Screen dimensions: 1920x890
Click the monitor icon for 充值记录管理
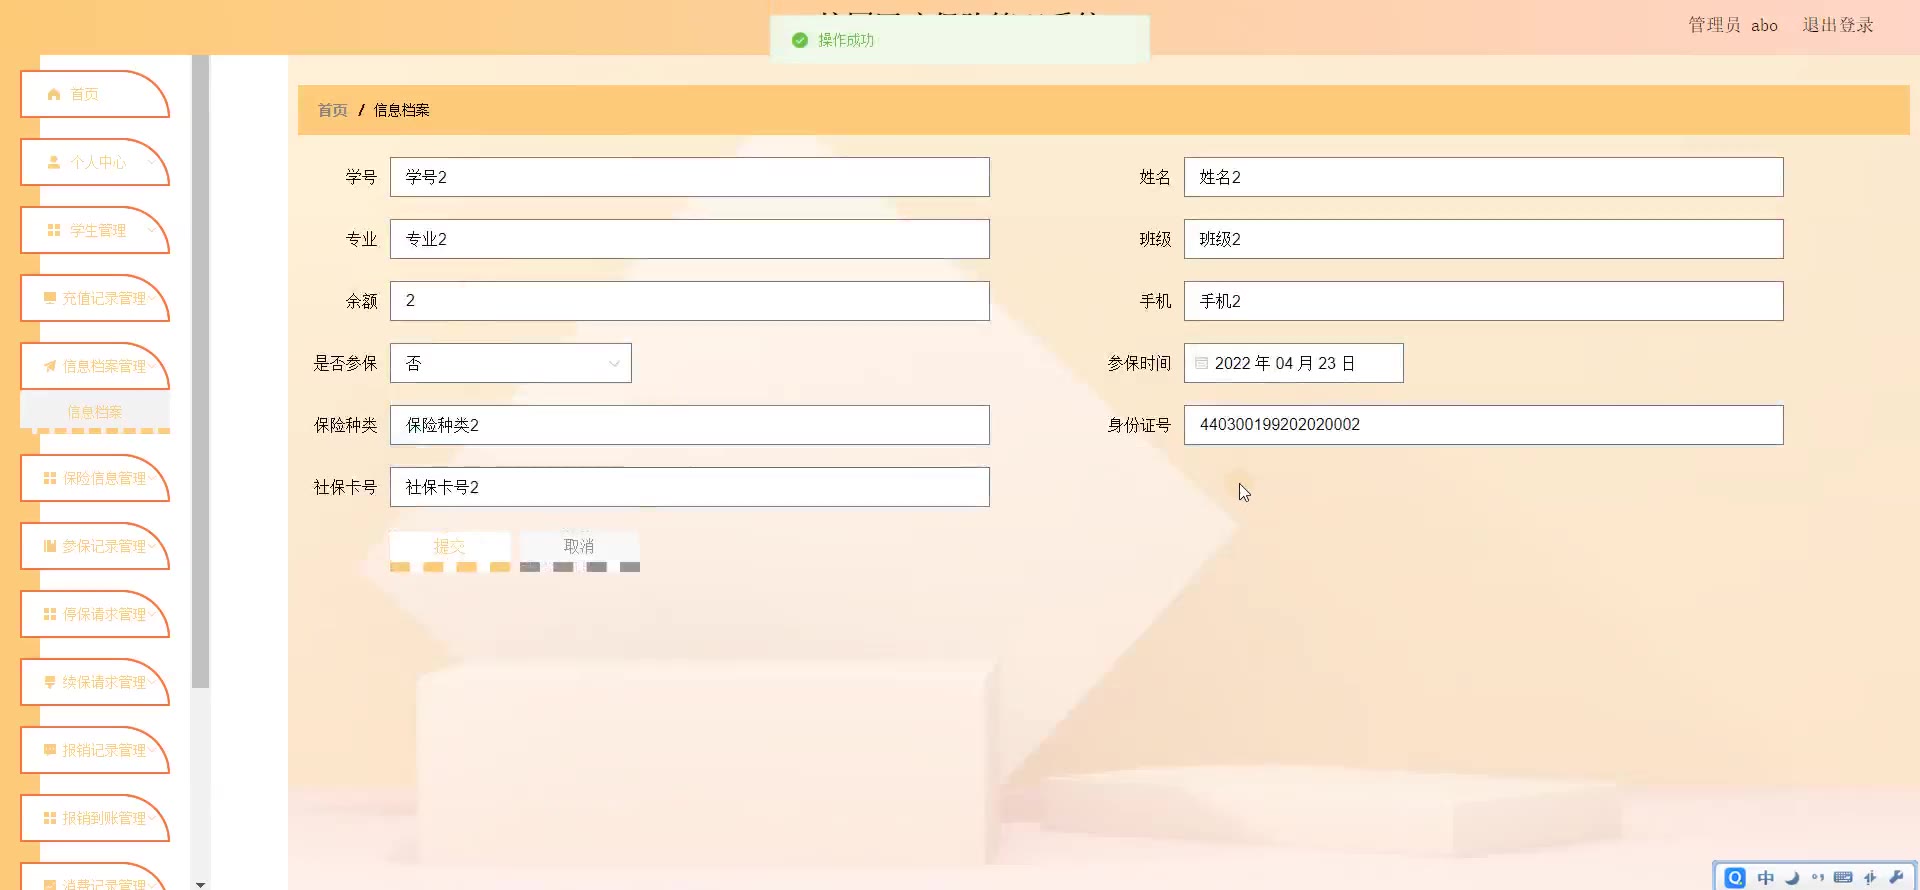pos(50,298)
